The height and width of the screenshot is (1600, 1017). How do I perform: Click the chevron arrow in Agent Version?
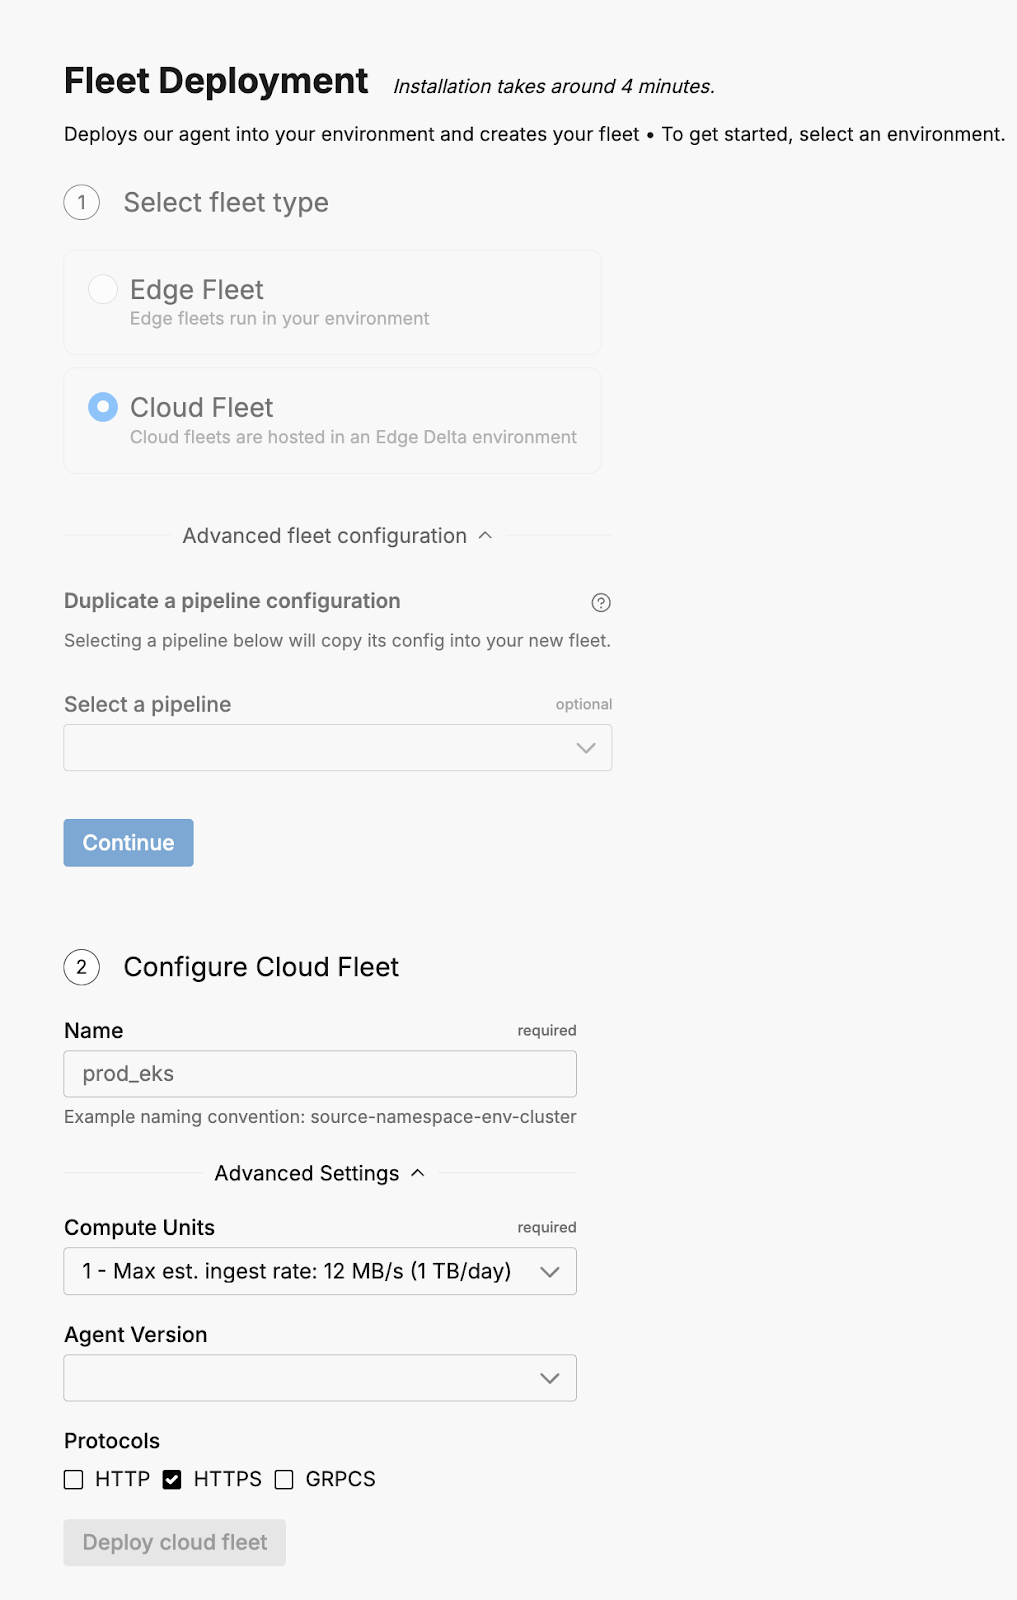[x=550, y=1378]
